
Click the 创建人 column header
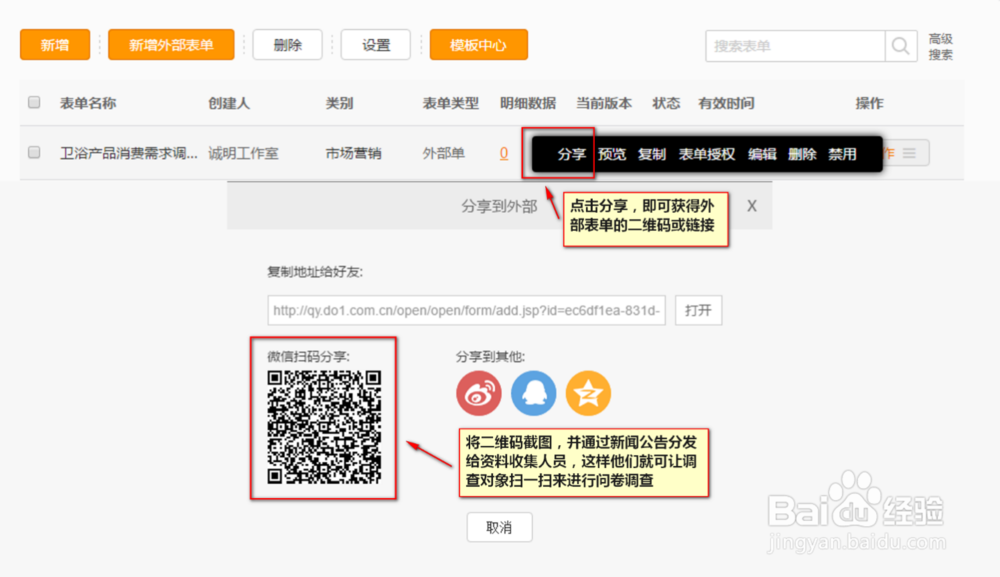coord(229,103)
